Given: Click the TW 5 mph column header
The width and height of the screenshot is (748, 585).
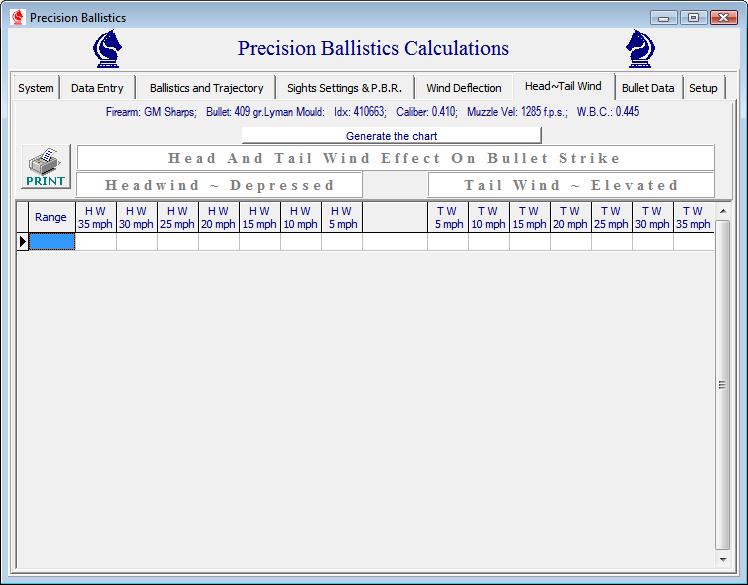Looking at the screenshot, I should pos(448,217).
